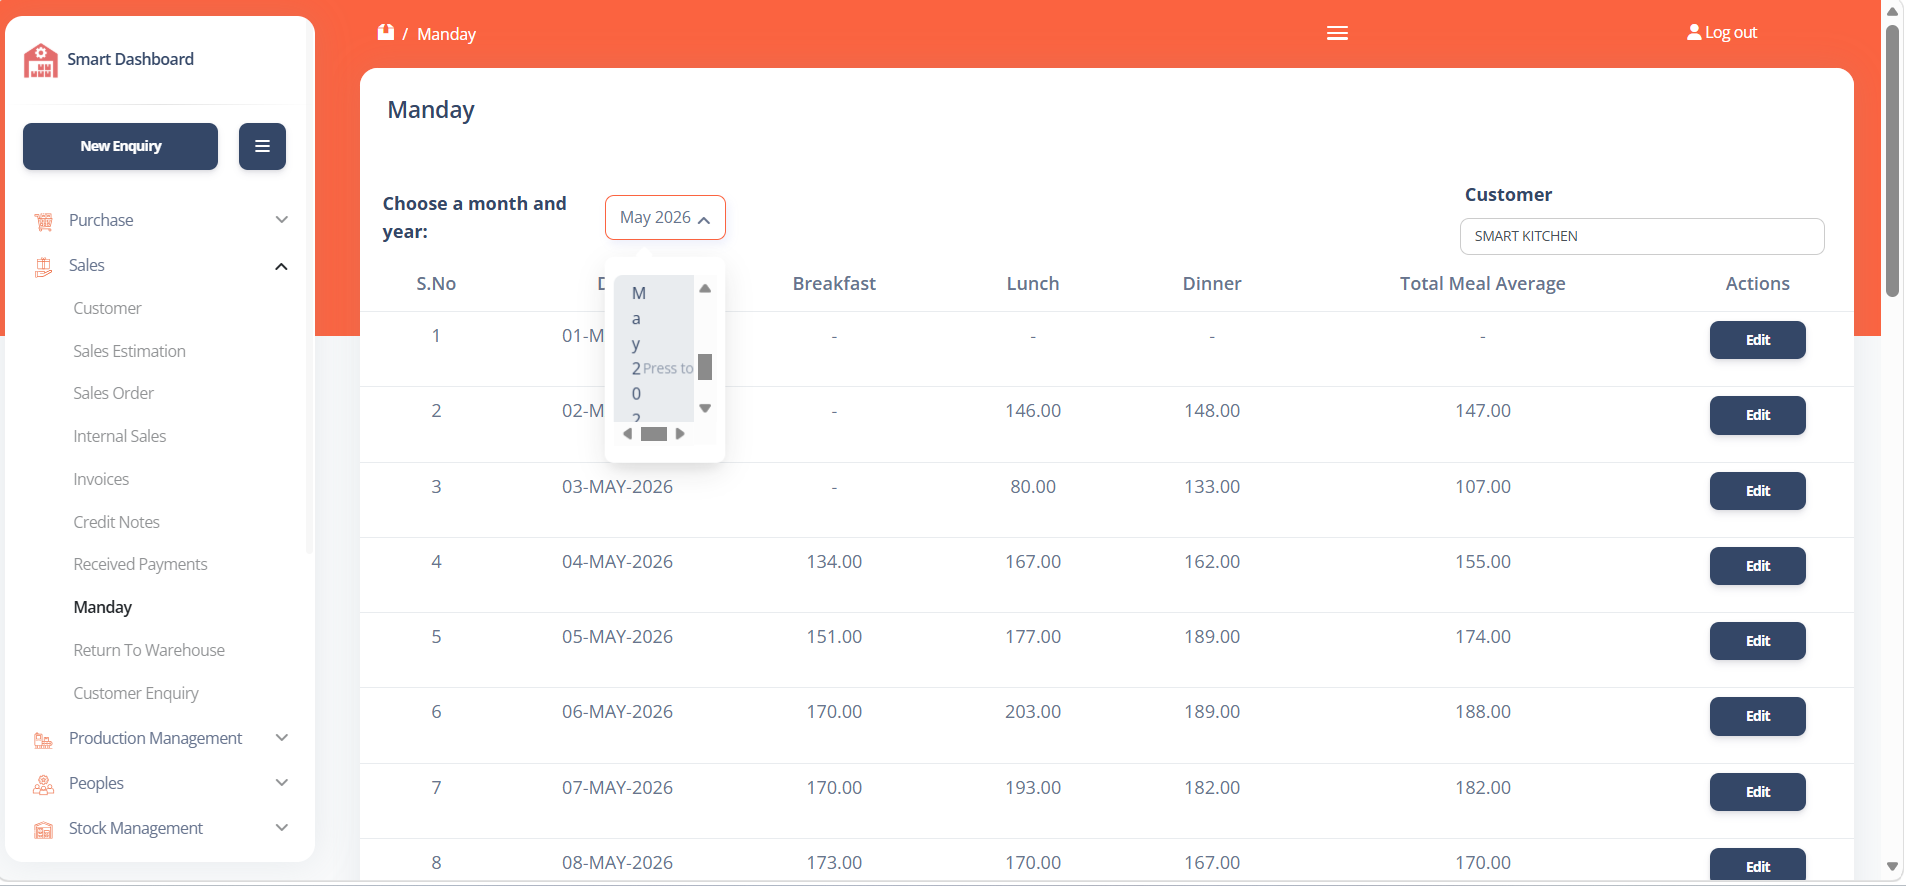Screen dimensions: 1906x886
Task: Expand the Peoples menu chevron
Action: tap(282, 783)
